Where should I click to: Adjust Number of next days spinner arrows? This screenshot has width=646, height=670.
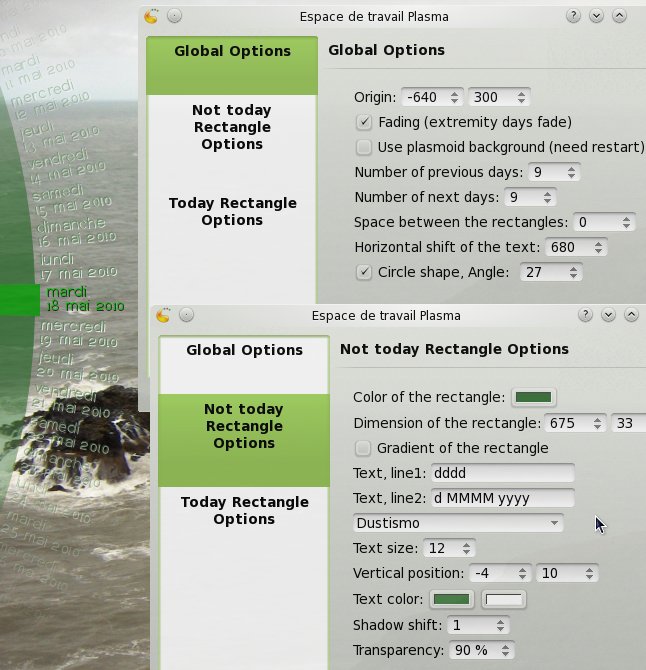pyautogui.click(x=547, y=197)
